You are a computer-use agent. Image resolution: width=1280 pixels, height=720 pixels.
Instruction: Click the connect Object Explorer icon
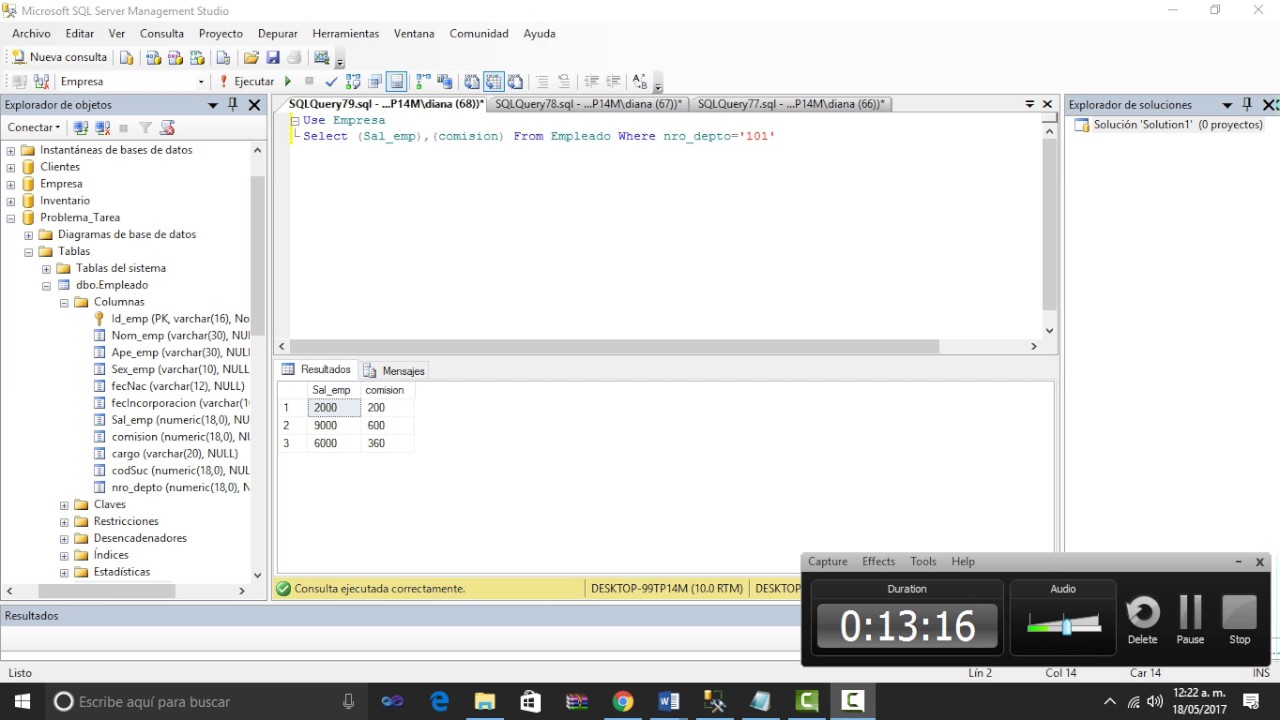(x=81, y=127)
